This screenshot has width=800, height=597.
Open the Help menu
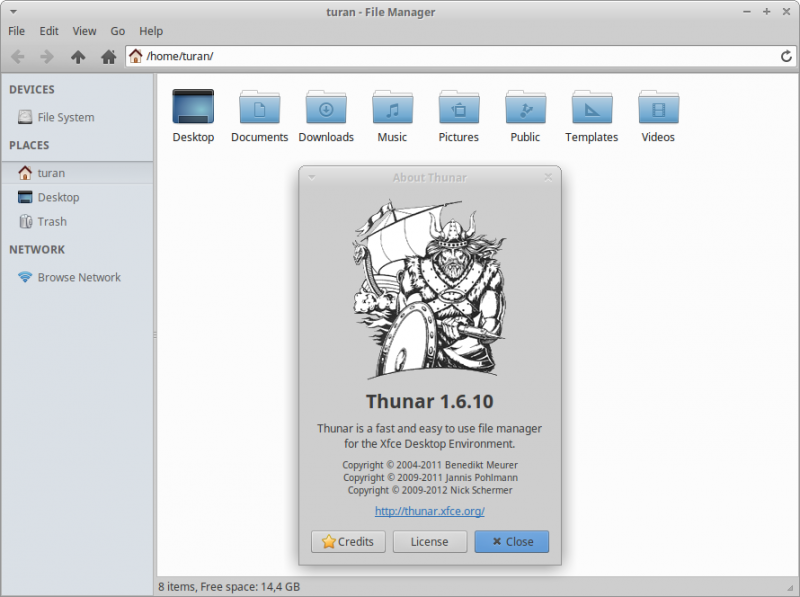coord(151,31)
